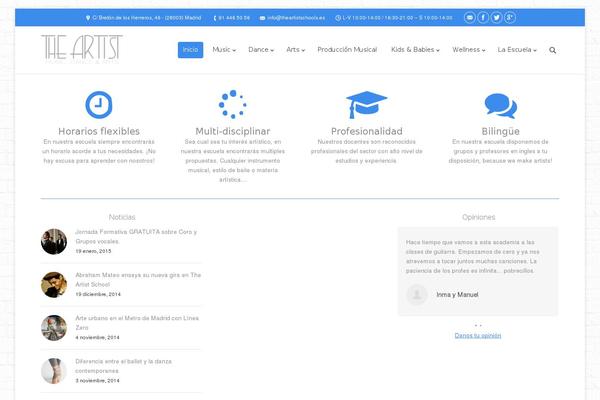Click the location pin icon in top bar
Screen dimensions: 600x400
tap(88, 18)
